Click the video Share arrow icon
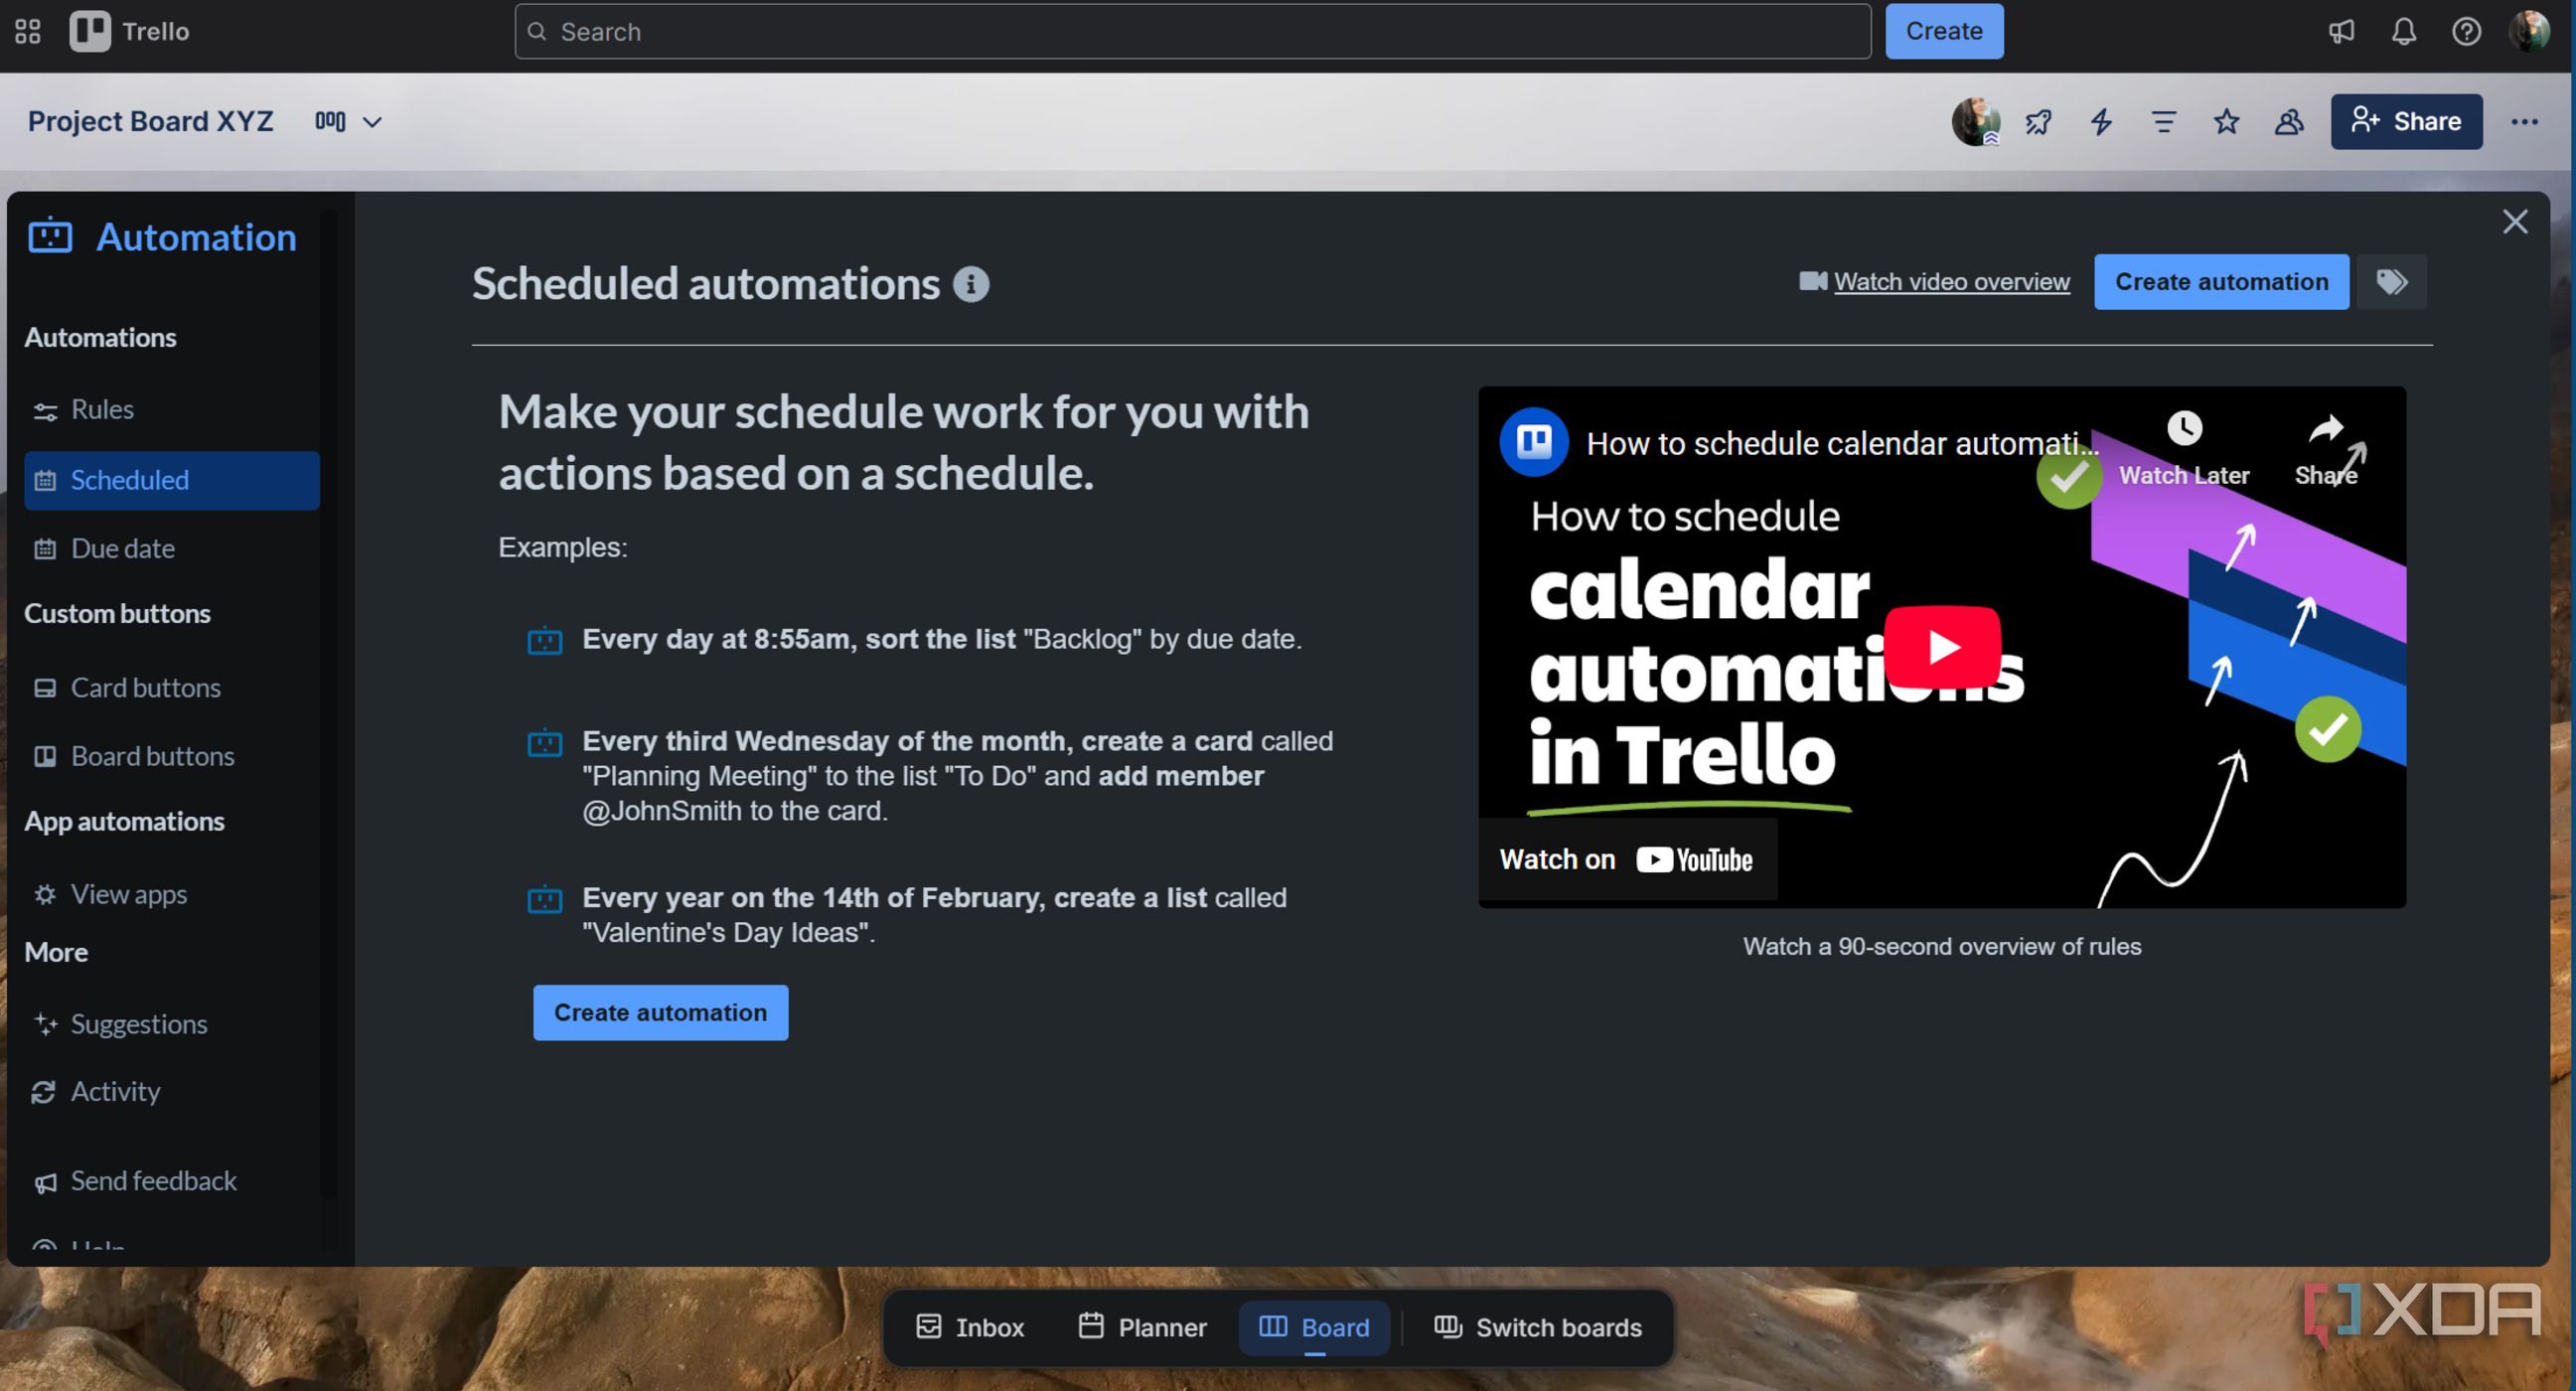Viewport: 2576px width, 1391px height. 2326,430
